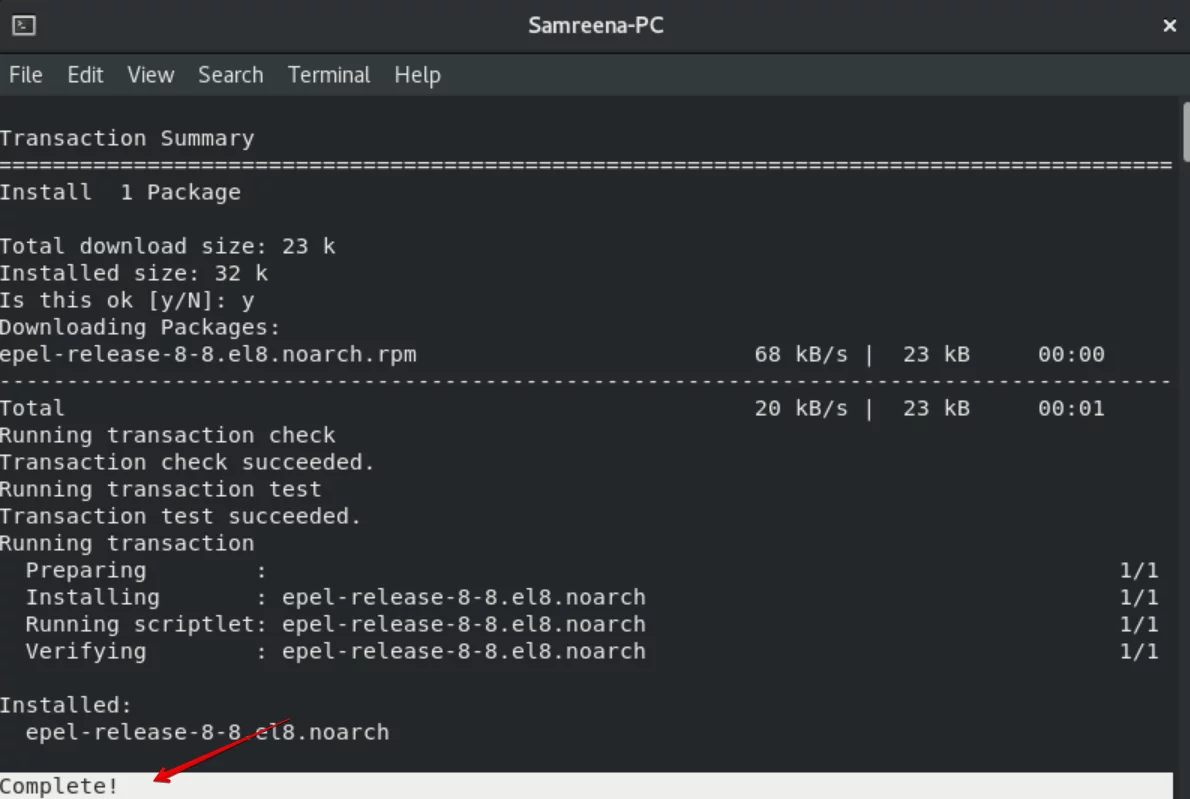Click 'Transaction test succeeded.' line
This screenshot has height=799, width=1190.
pos(181,517)
